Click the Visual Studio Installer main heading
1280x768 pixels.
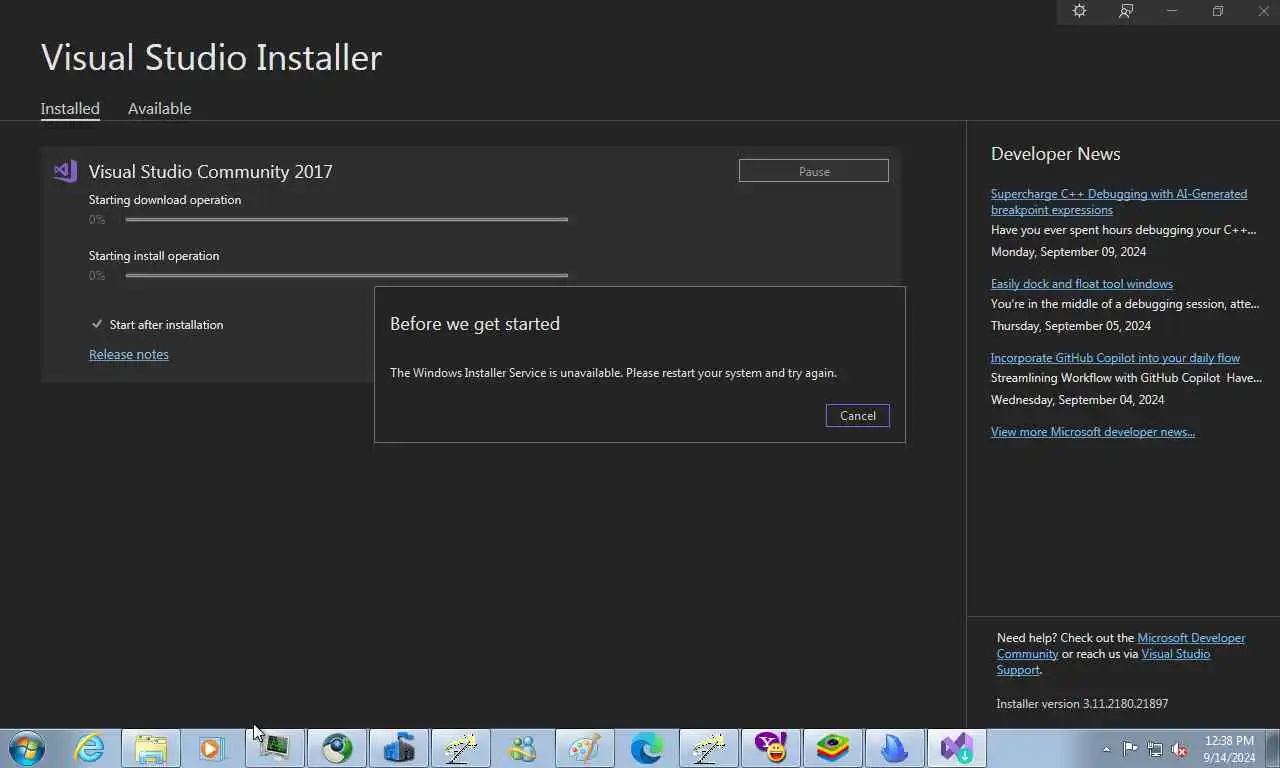(x=211, y=57)
